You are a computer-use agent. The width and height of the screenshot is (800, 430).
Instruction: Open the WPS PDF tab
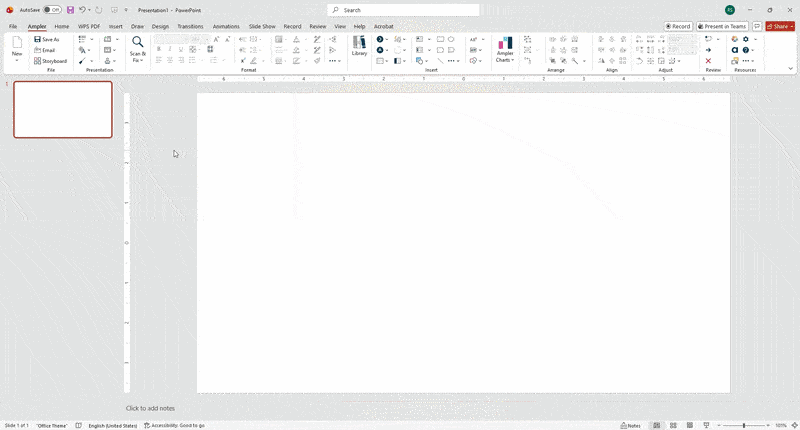point(89,26)
